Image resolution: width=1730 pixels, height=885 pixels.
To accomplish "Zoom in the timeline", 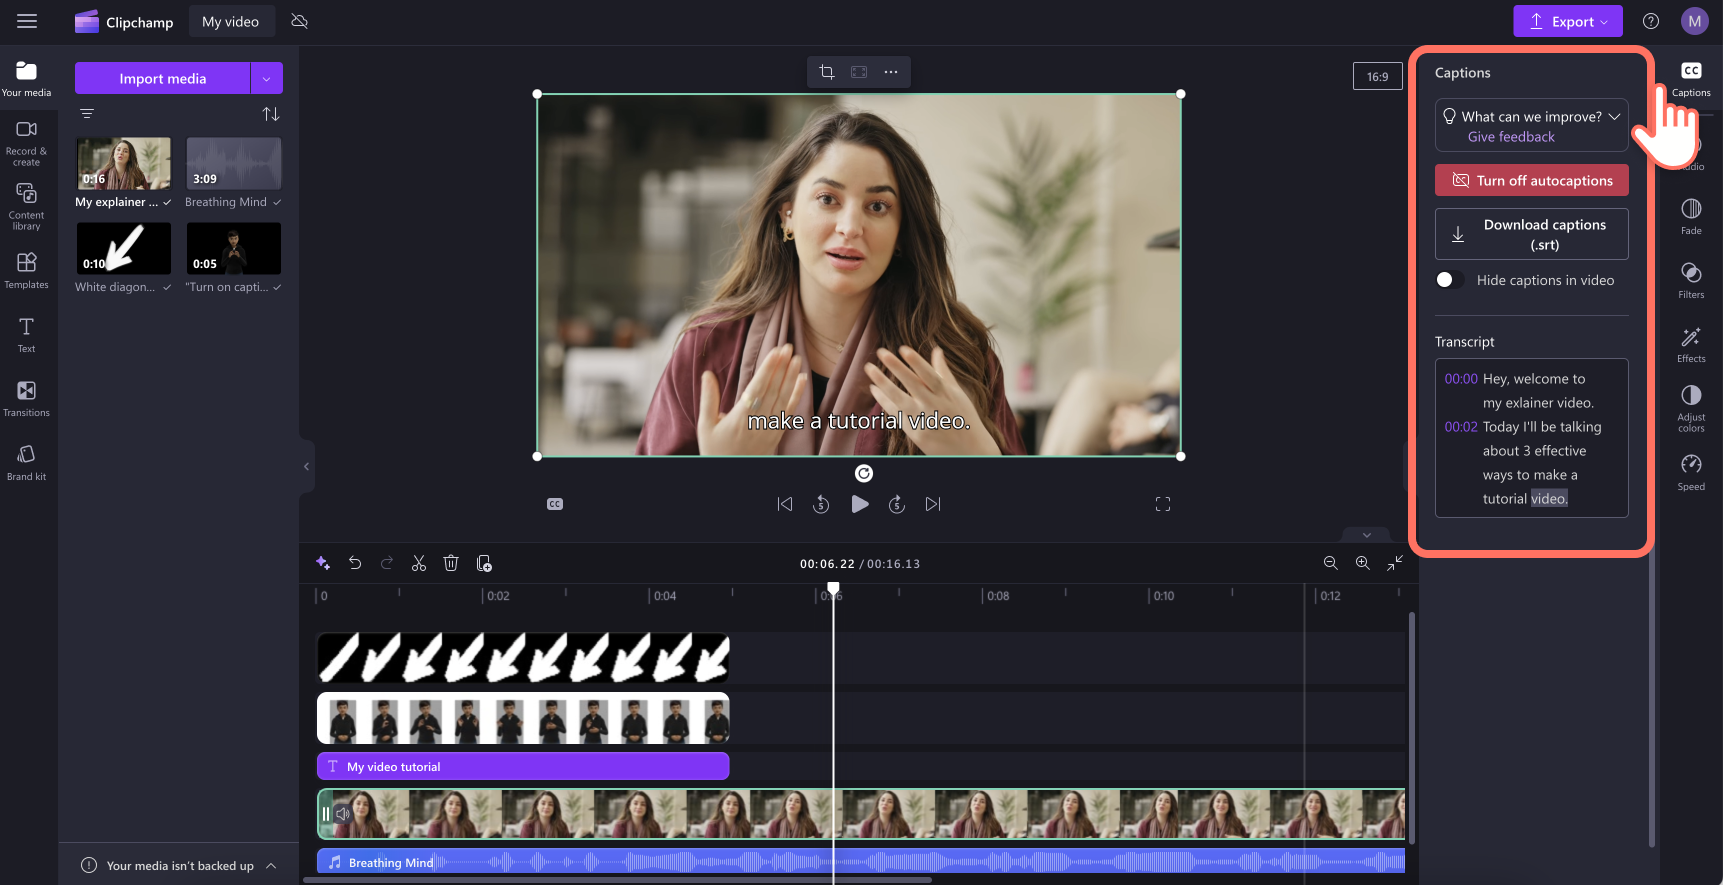I will (x=1363, y=563).
